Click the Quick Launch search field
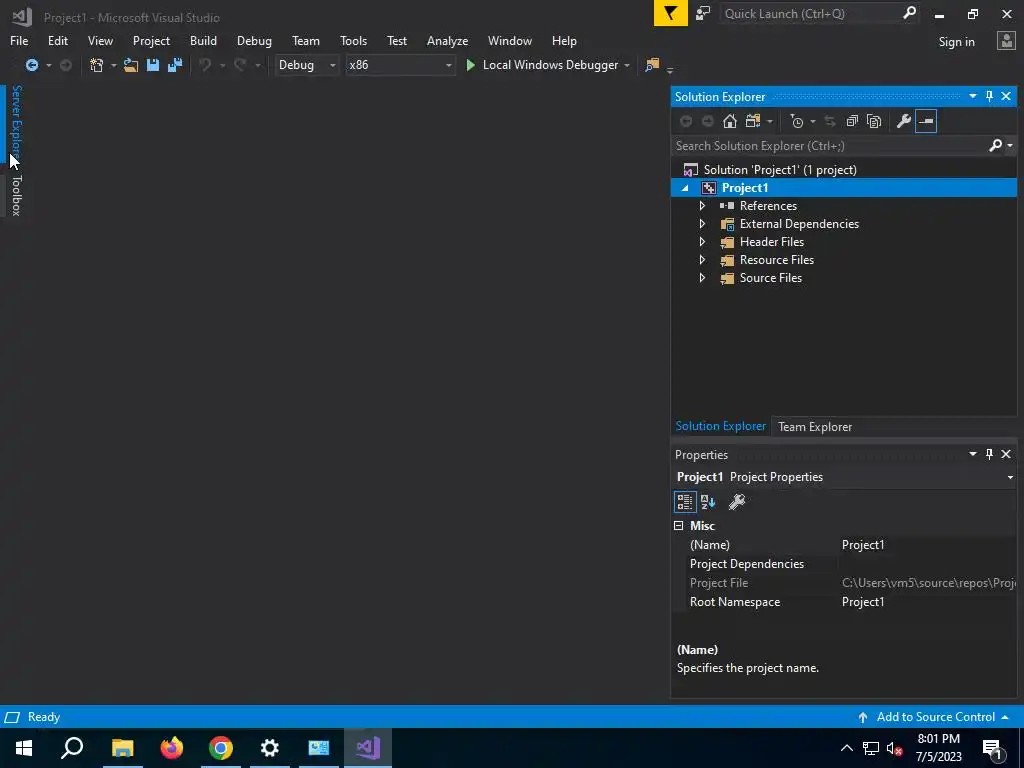 (810, 13)
